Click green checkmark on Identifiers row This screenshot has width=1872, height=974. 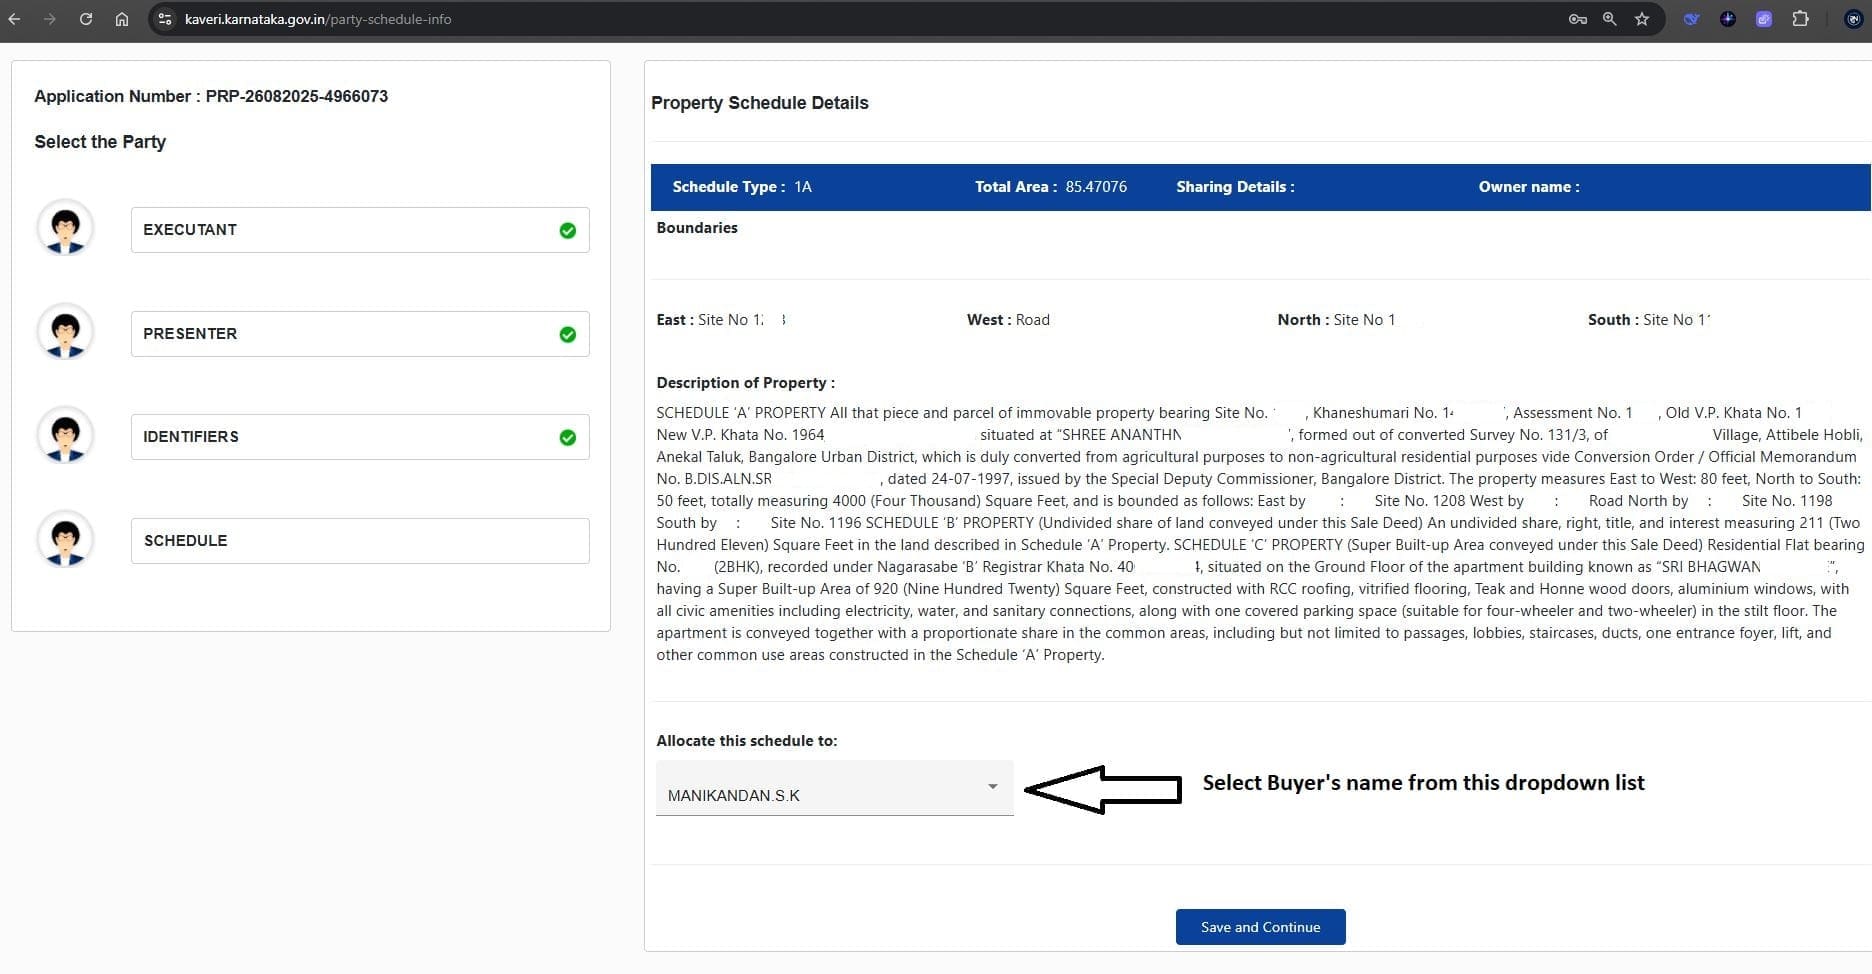(x=567, y=438)
